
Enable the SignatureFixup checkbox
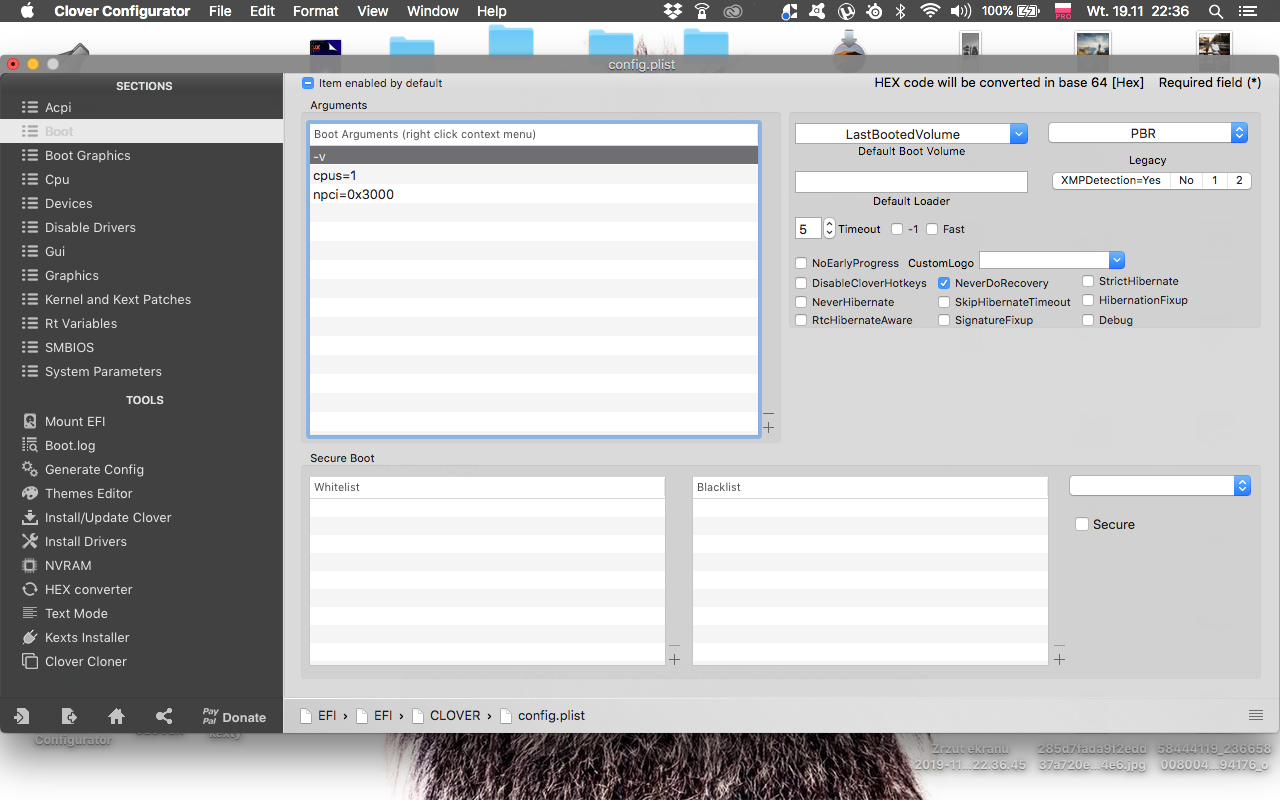coord(944,320)
